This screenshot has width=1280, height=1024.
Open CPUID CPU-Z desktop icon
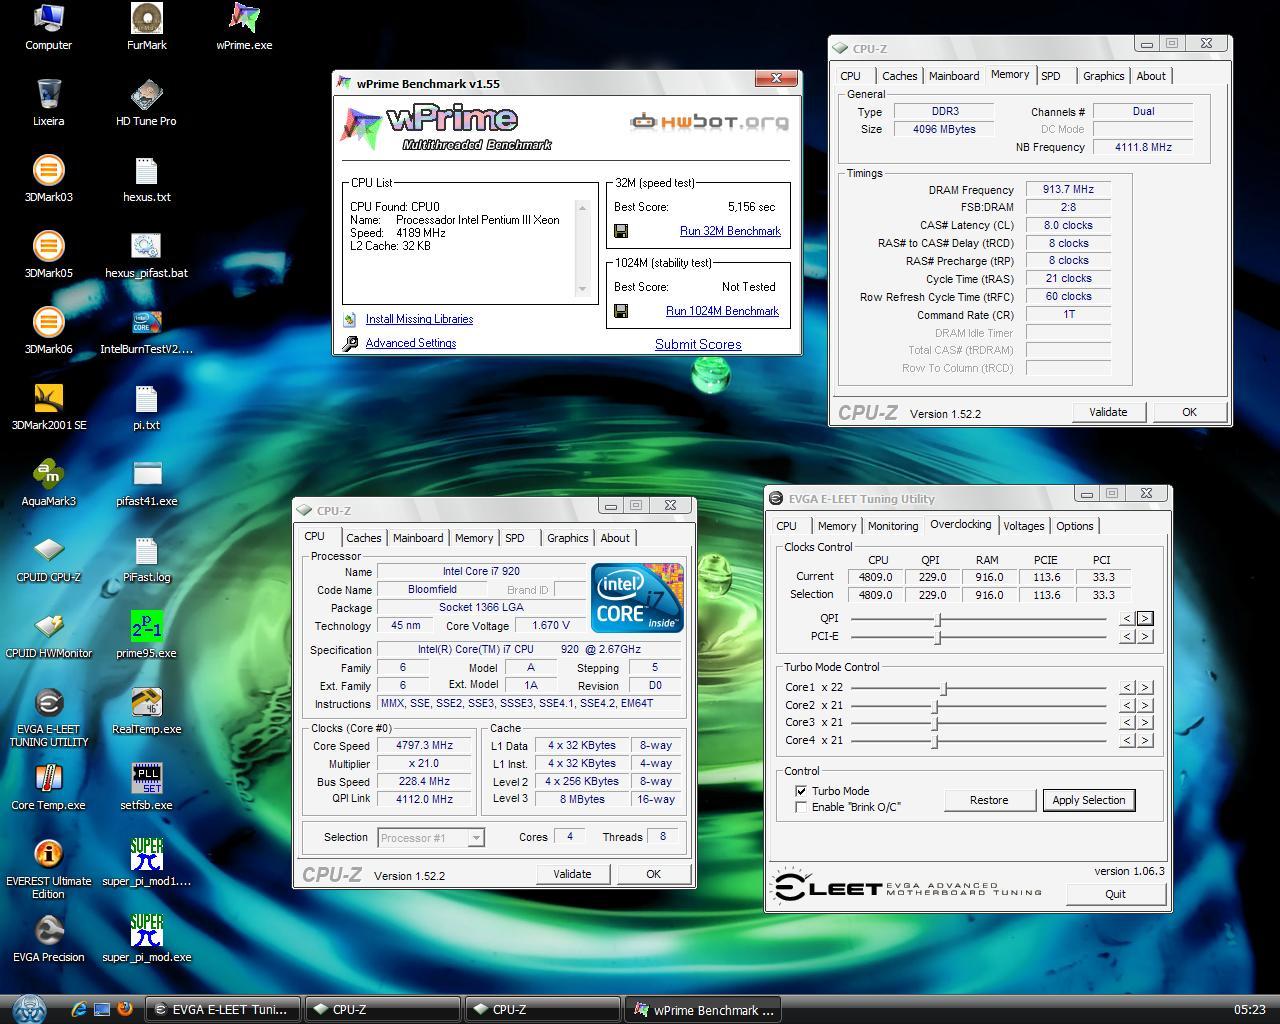pyautogui.click(x=48, y=559)
